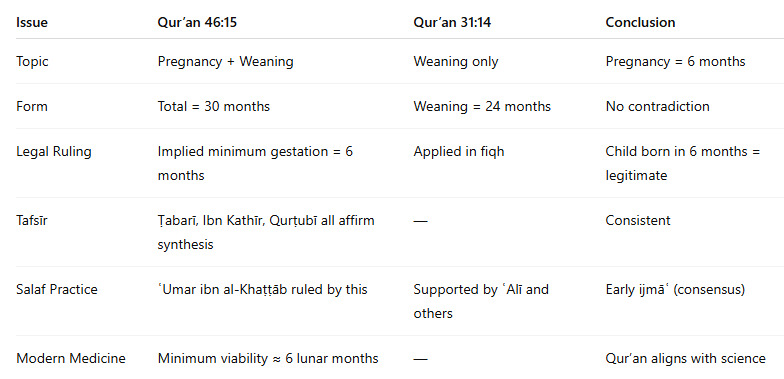Viewport: 784px width, 379px height.
Task: Click the Modern Medicine row label
Action: 70,358
